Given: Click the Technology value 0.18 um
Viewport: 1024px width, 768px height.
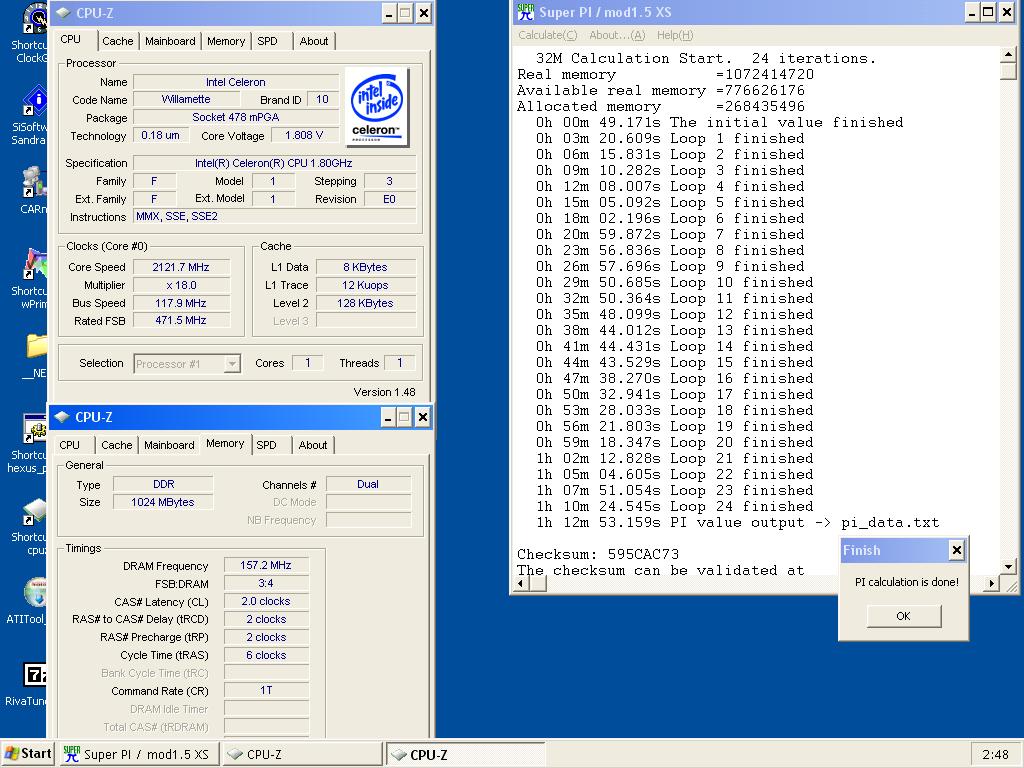Looking at the screenshot, I should 161,135.
